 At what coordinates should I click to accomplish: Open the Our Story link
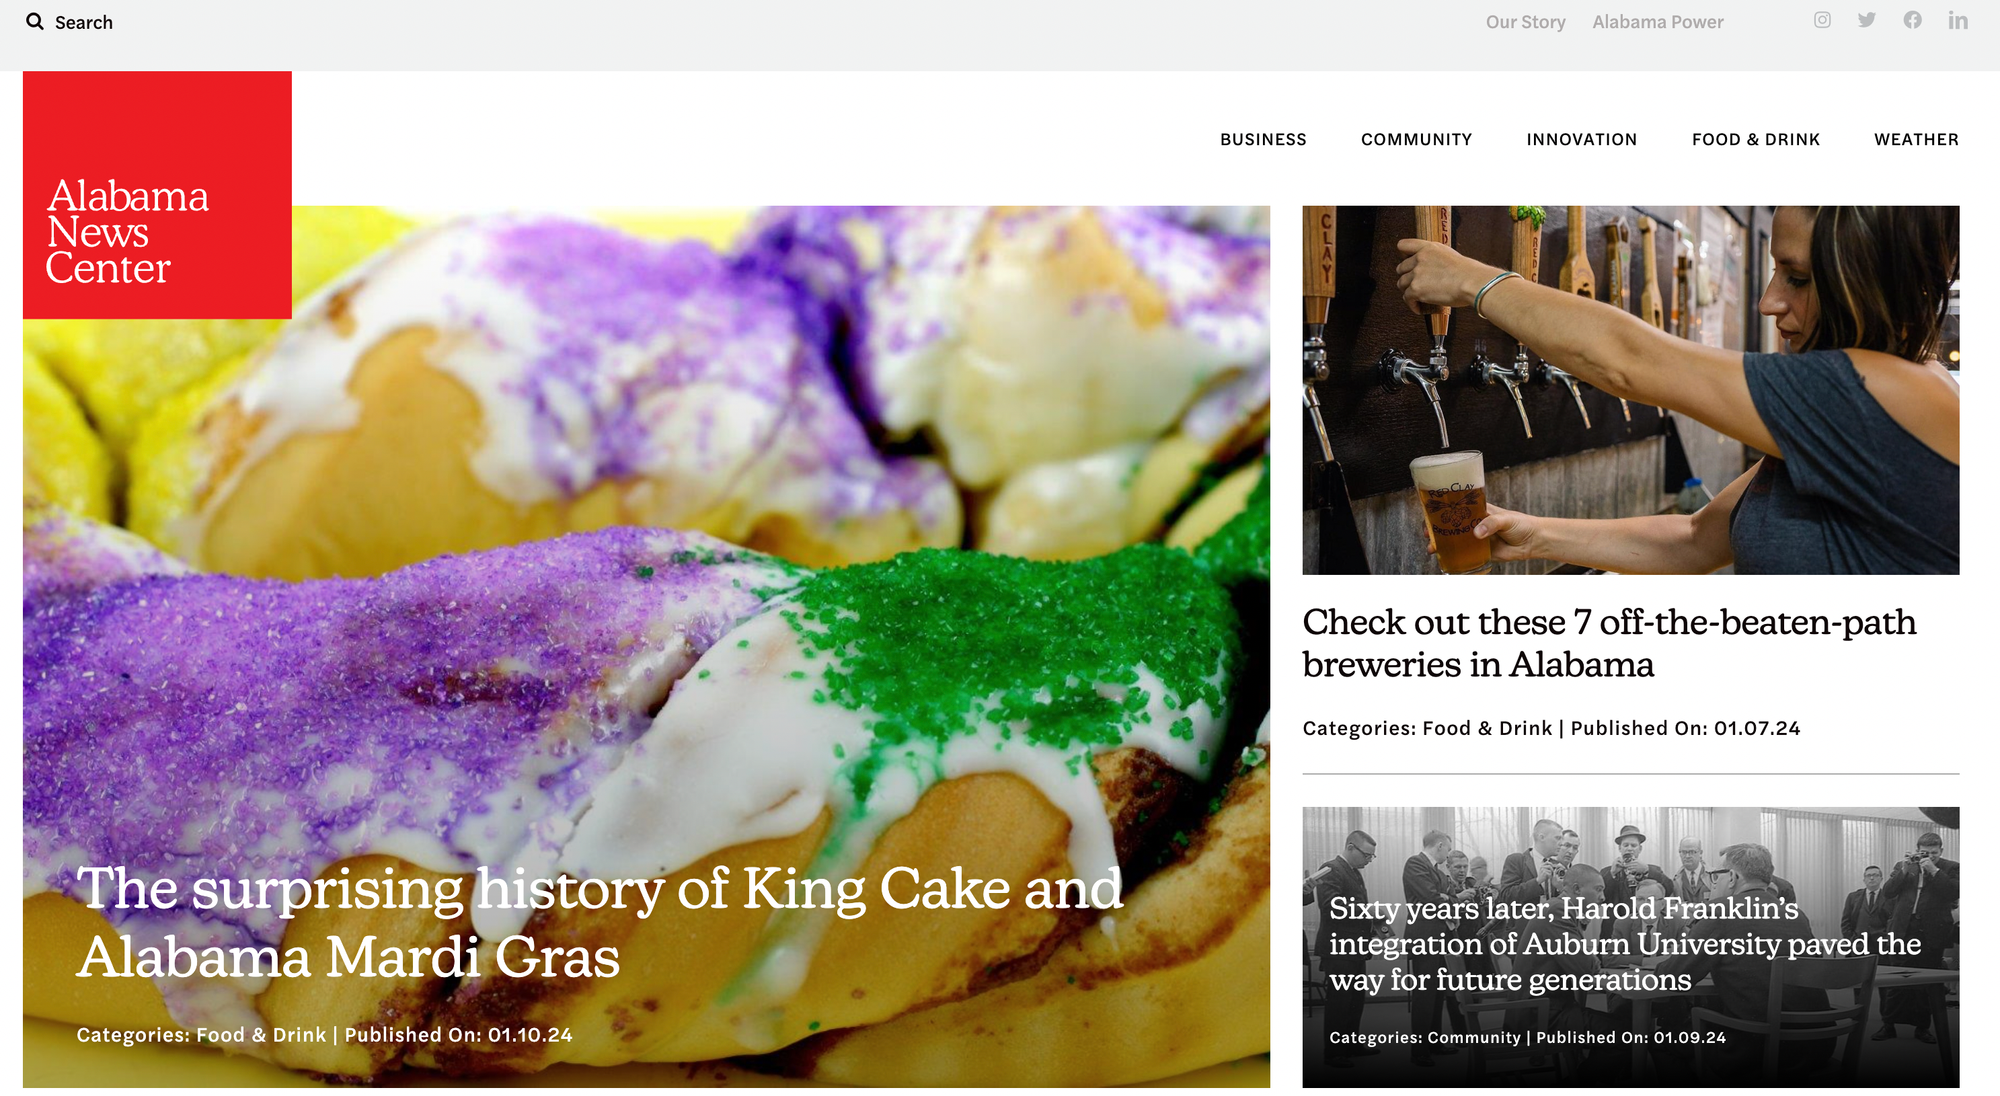click(x=1525, y=22)
